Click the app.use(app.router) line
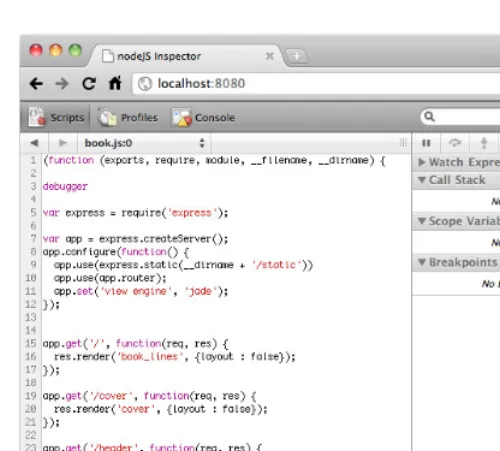 coord(110,278)
